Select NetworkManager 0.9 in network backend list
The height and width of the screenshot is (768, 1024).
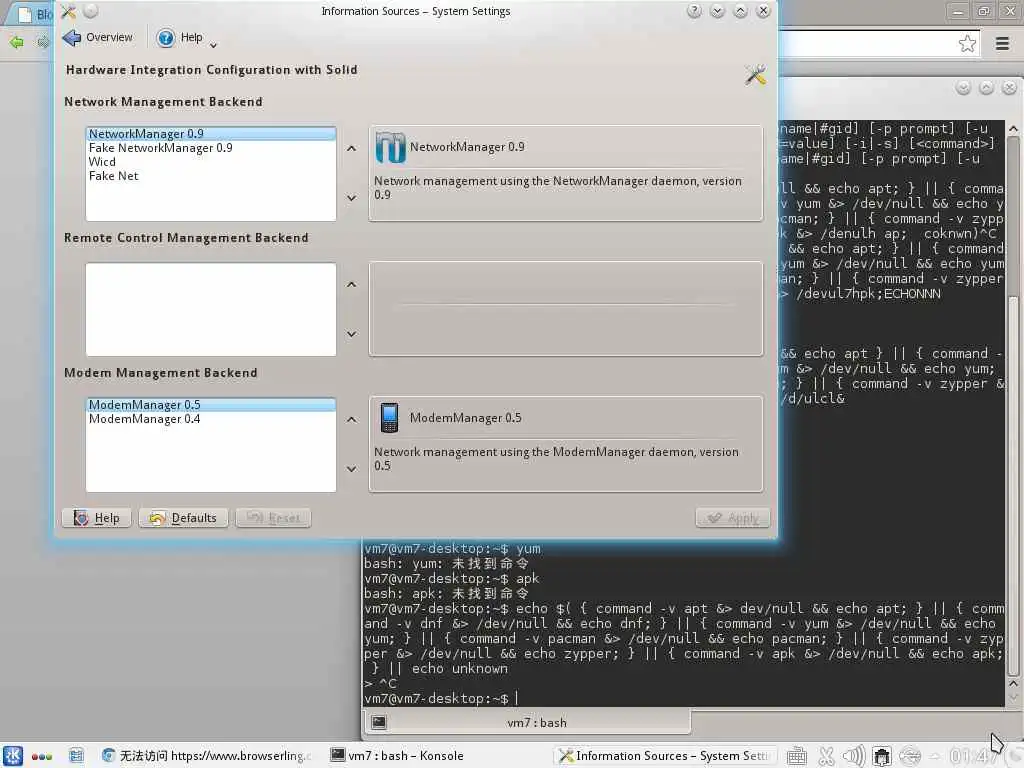(211, 133)
